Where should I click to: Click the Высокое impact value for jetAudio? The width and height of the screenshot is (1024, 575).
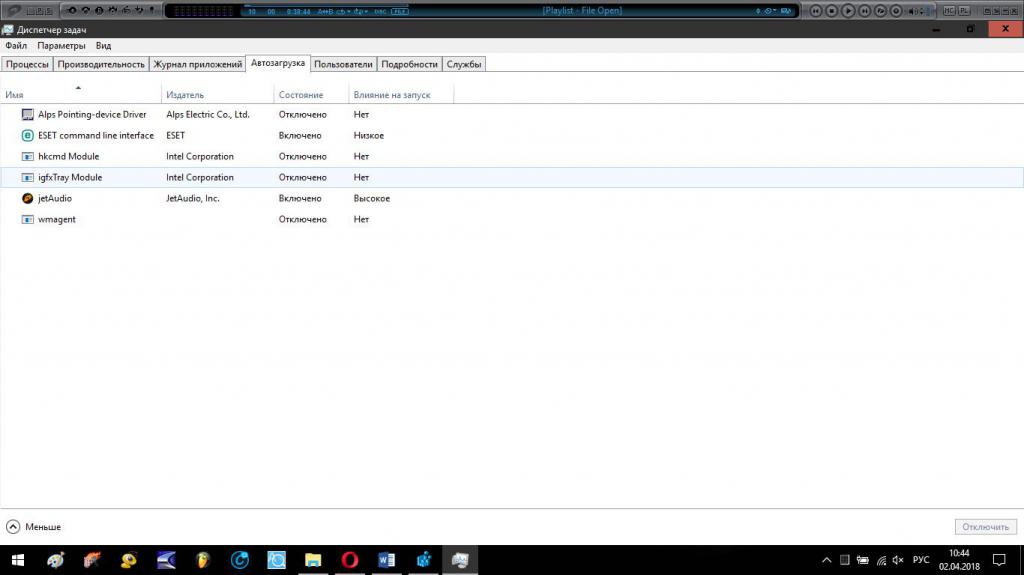(x=372, y=198)
